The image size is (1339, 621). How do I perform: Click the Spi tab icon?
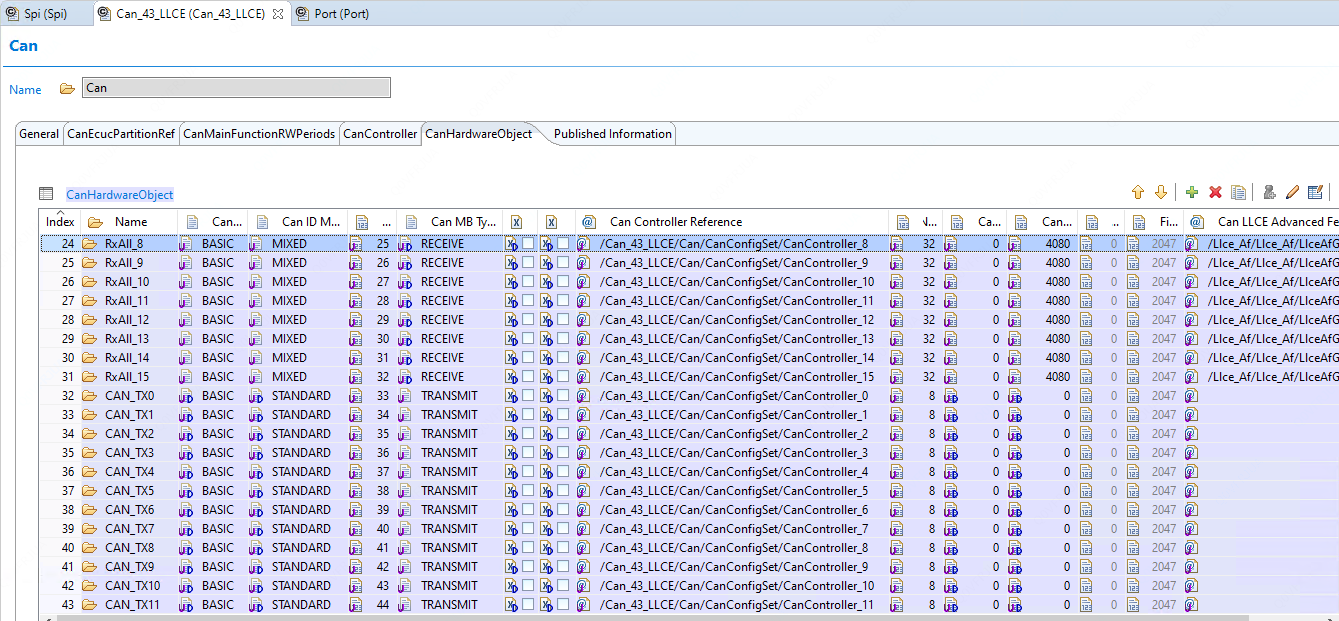pyautogui.click(x=12, y=14)
